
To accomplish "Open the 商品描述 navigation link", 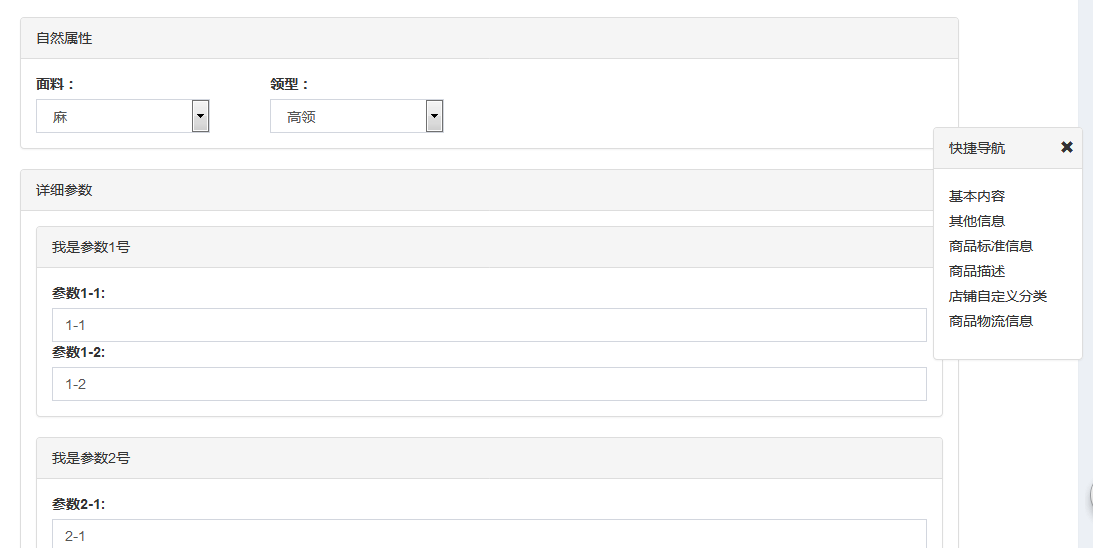I will [x=977, y=271].
